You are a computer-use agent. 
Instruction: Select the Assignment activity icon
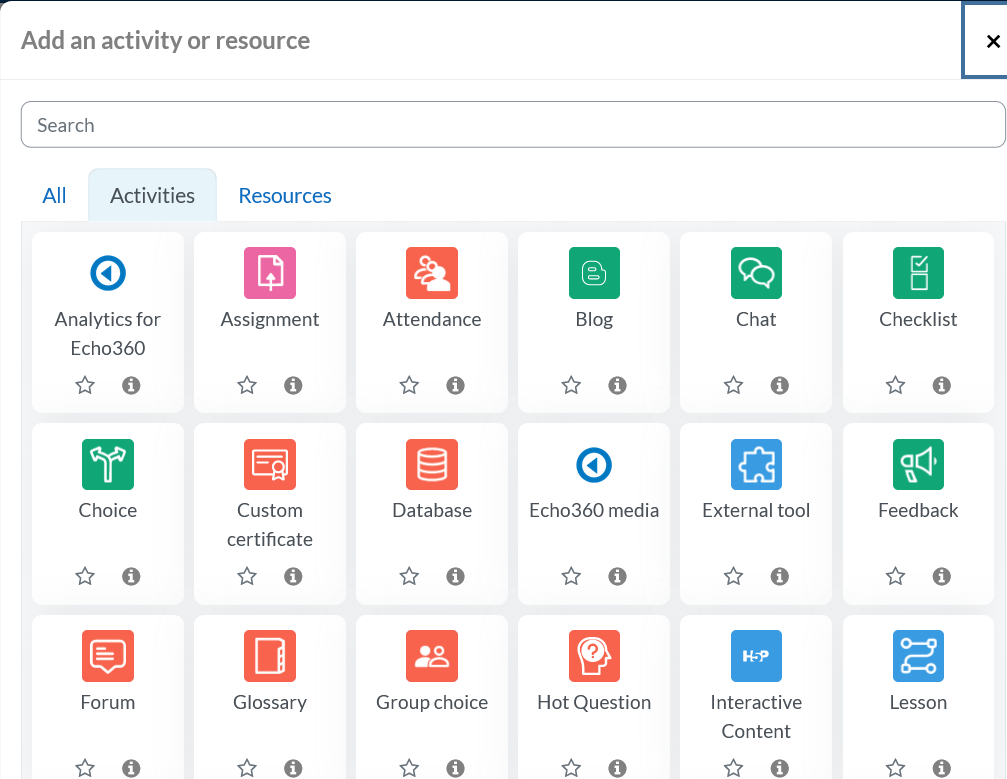coord(270,273)
